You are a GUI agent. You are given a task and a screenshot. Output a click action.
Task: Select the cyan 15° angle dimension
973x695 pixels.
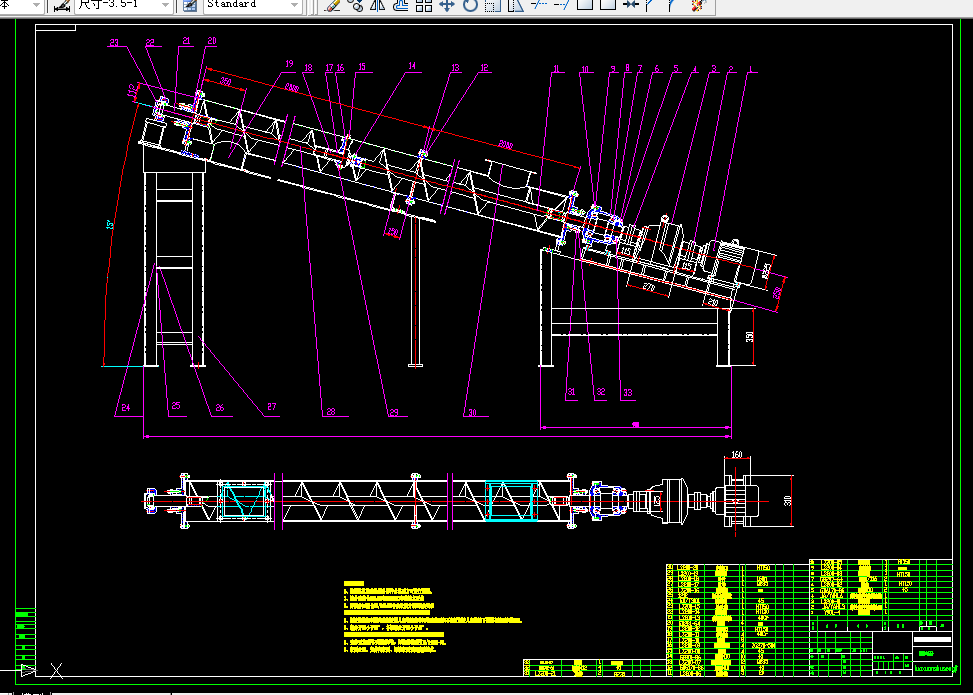[x=110, y=225]
